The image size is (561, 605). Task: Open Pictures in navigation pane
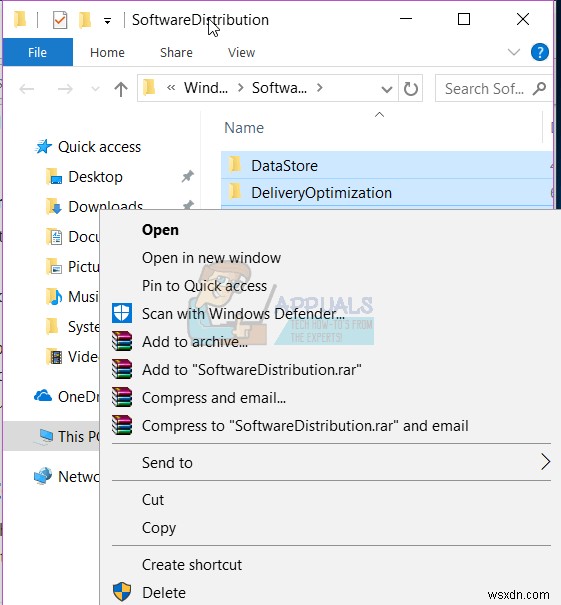[x=73, y=267]
